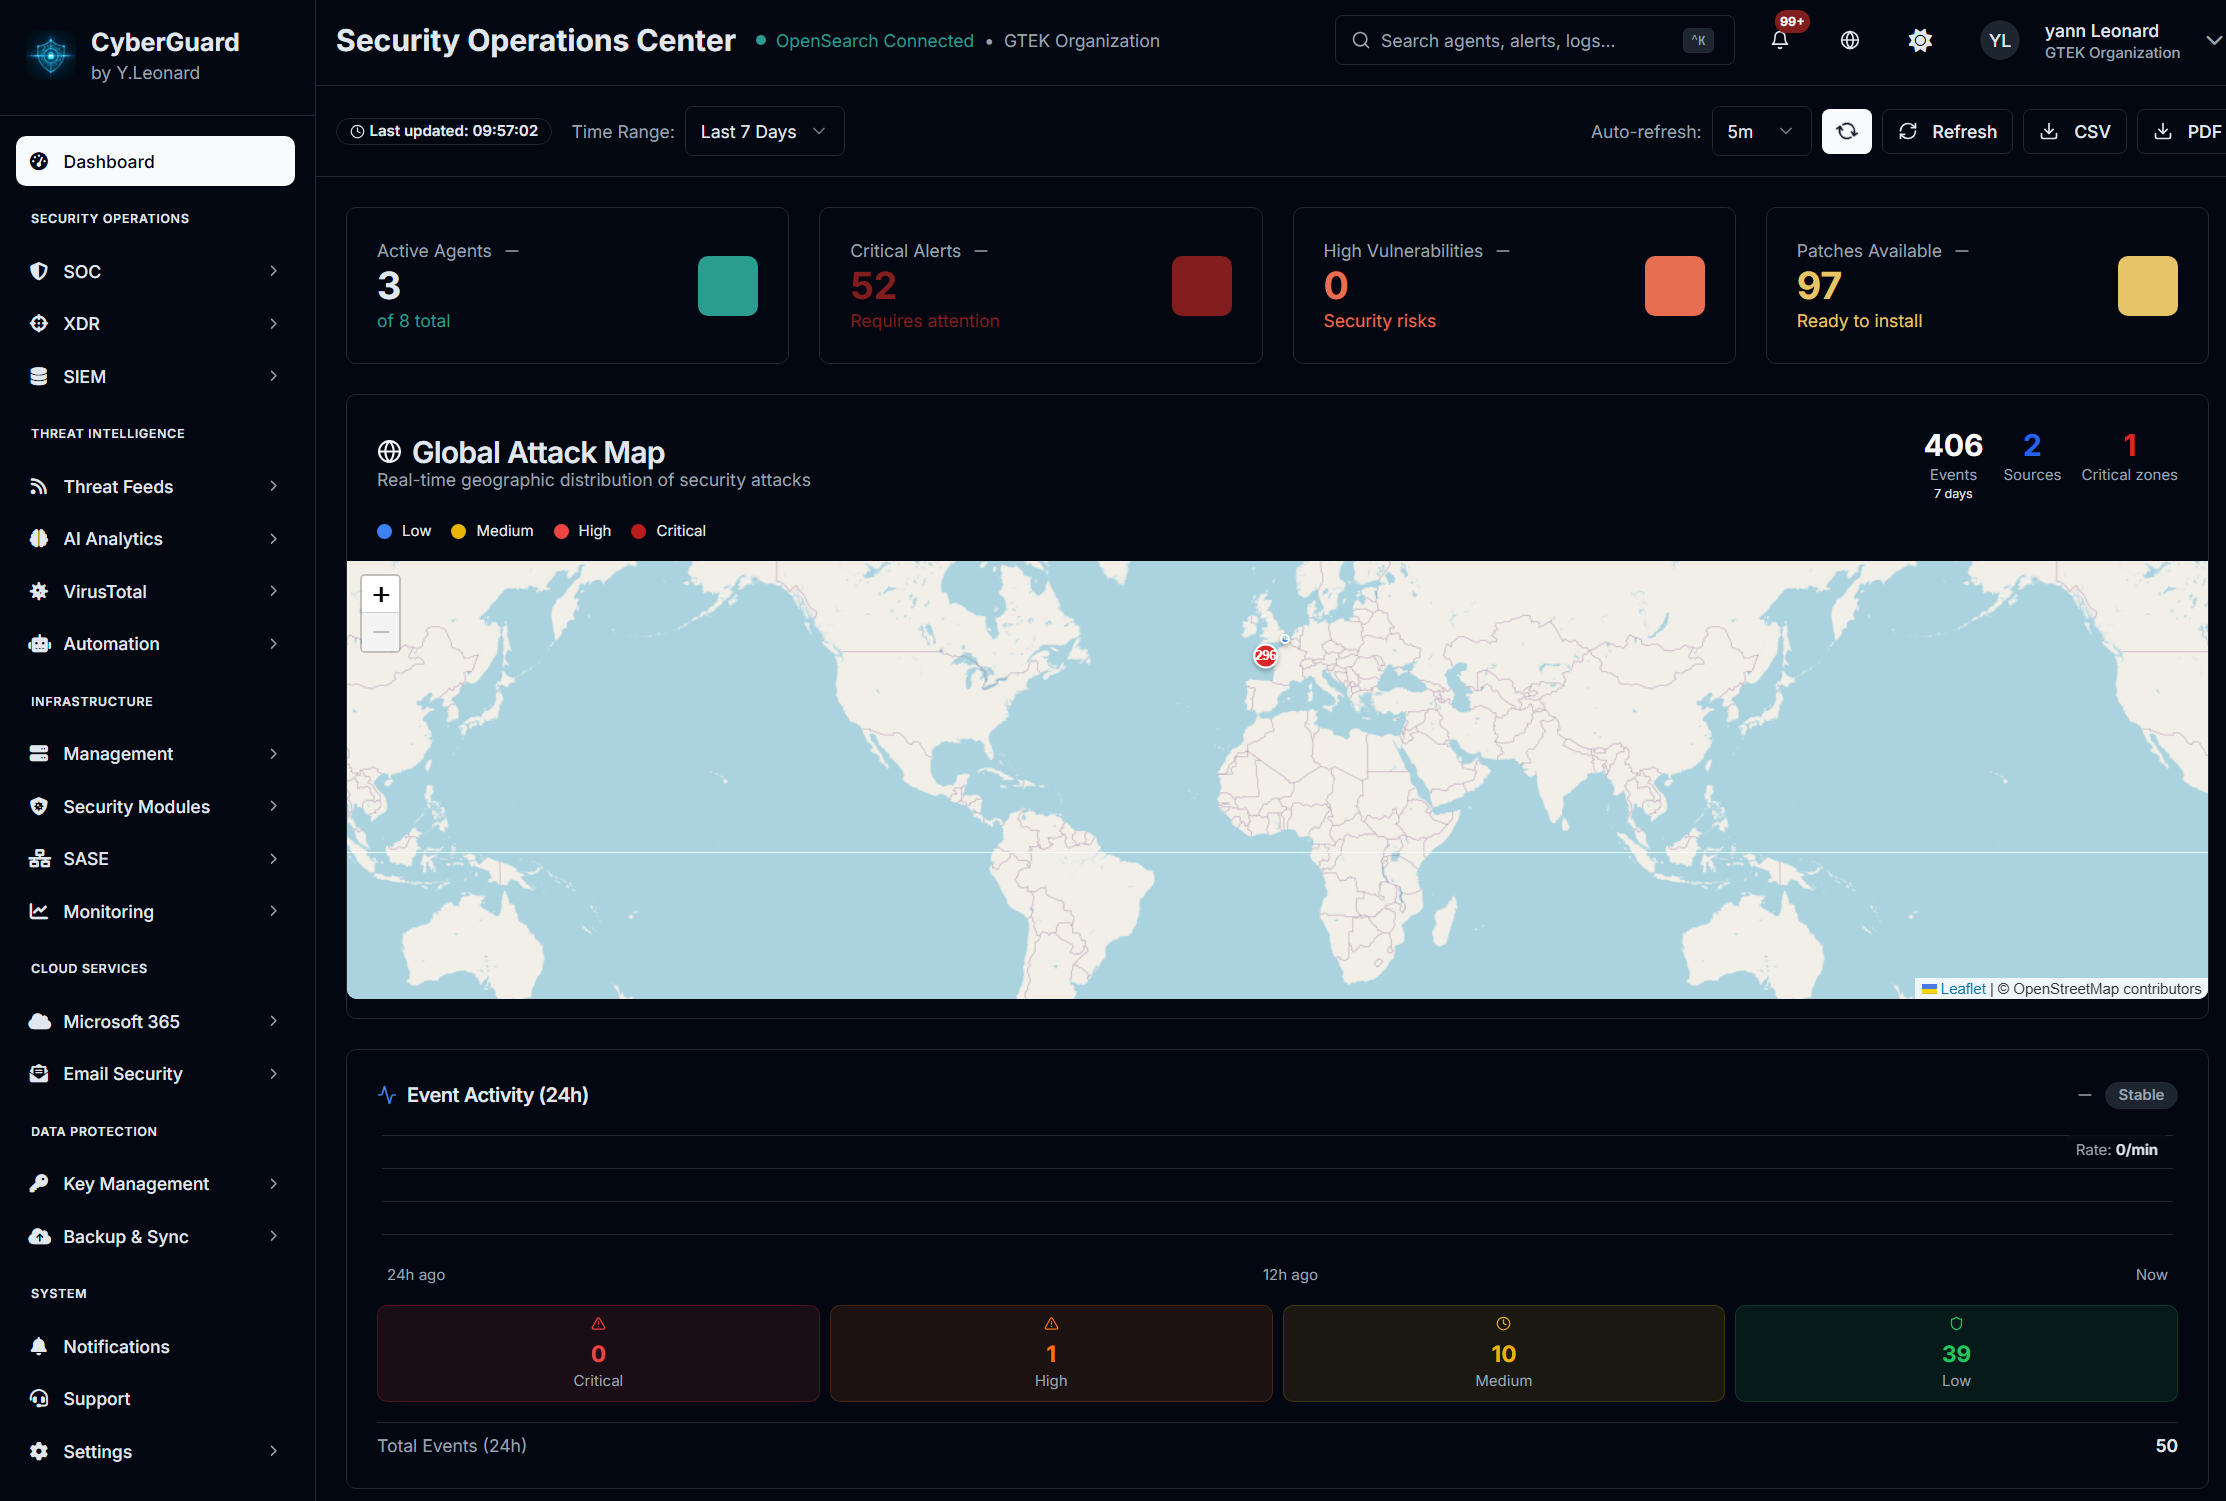Select the SOC sidebar icon
Image resolution: width=2226 pixels, height=1501 pixels.
39,271
